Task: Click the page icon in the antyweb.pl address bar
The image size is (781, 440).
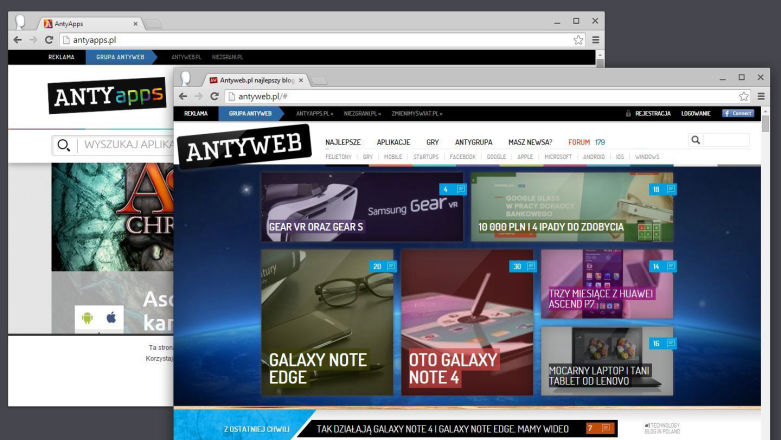Action: tap(231, 96)
